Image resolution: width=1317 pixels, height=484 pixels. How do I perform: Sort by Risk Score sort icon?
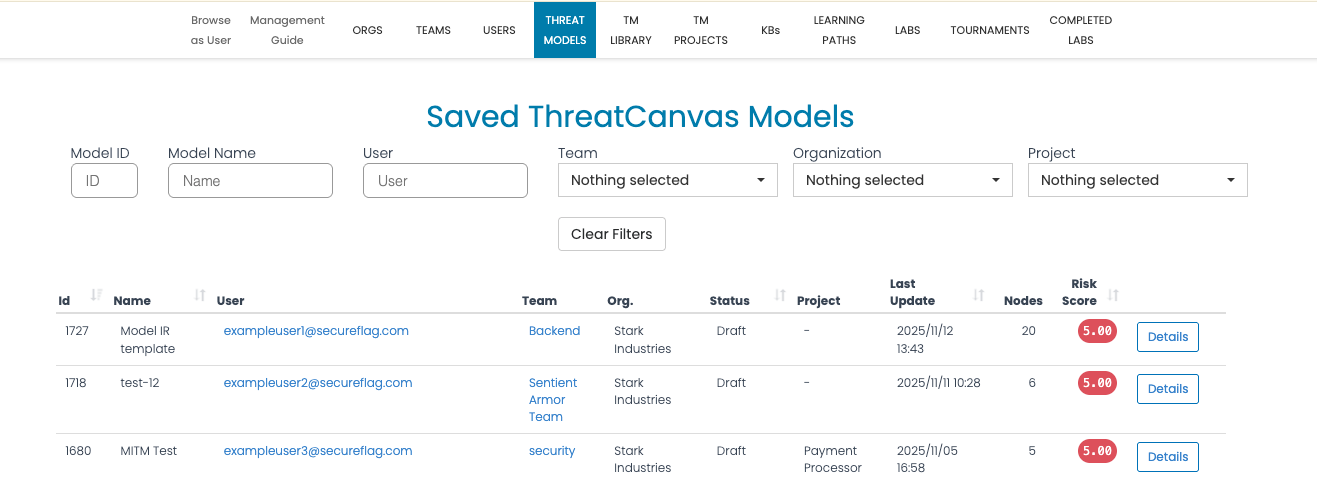[1113, 295]
